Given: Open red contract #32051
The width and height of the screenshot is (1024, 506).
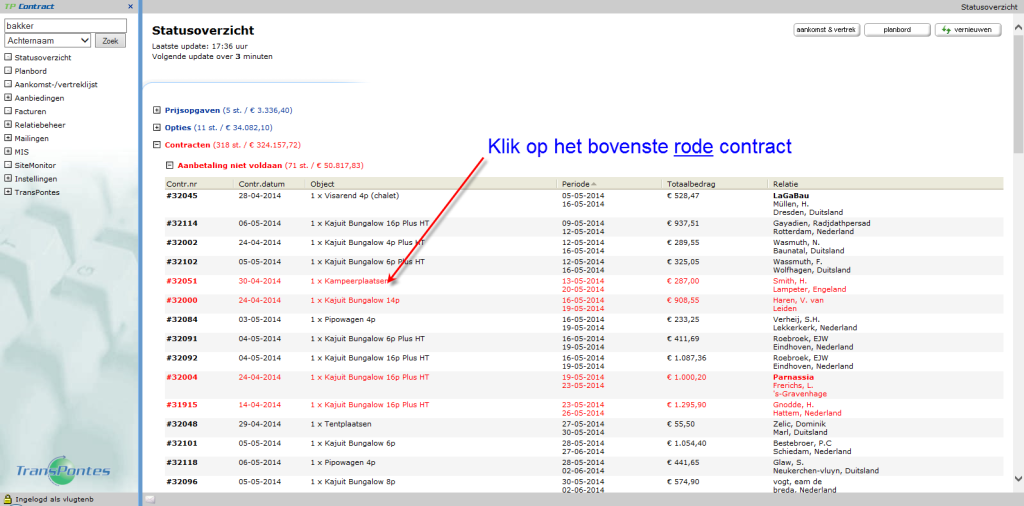Looking at the screenshot, I should [x=181, y=281].
